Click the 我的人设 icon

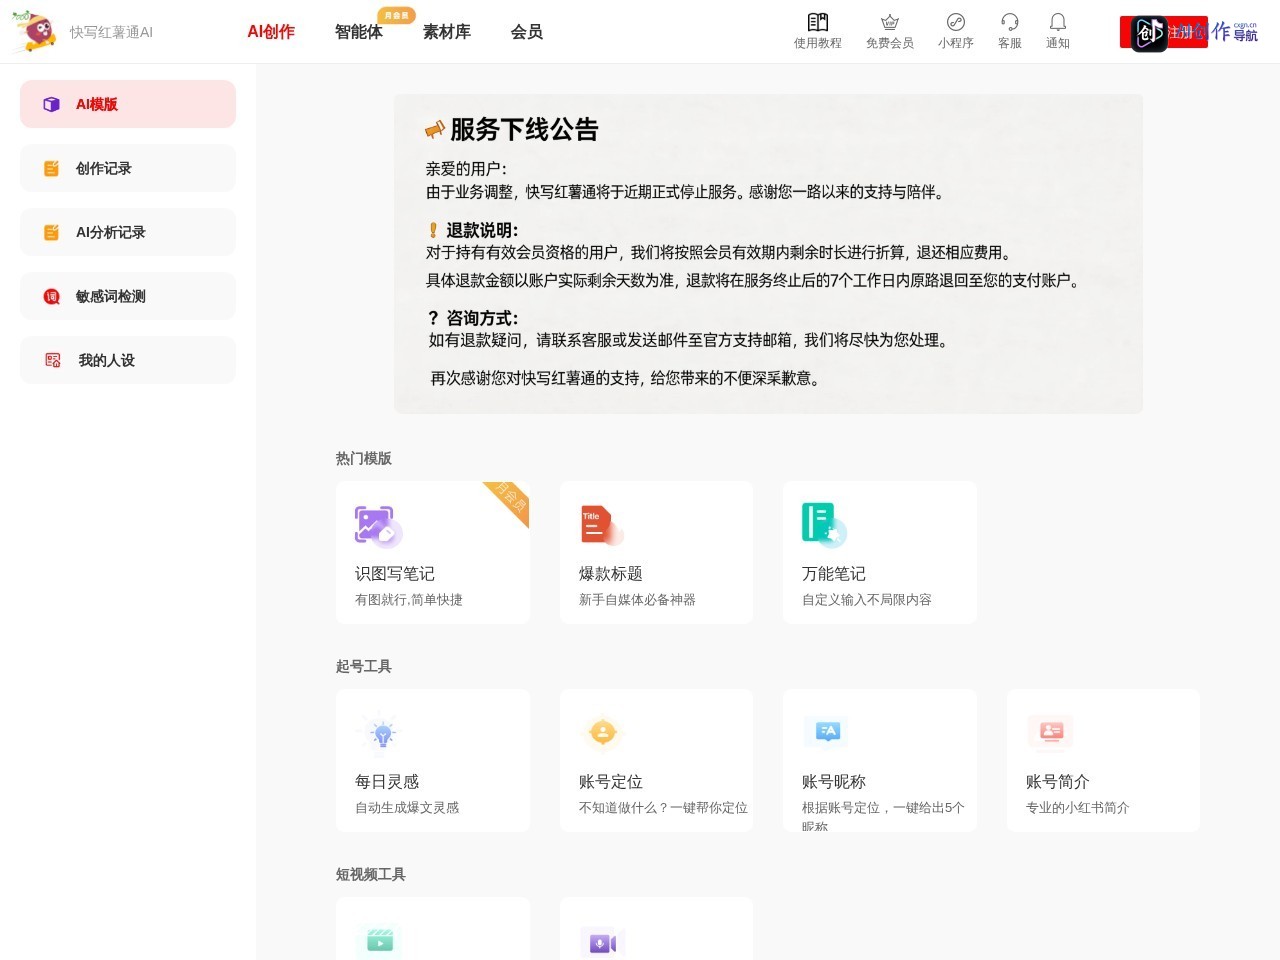[x=53, y=360]
